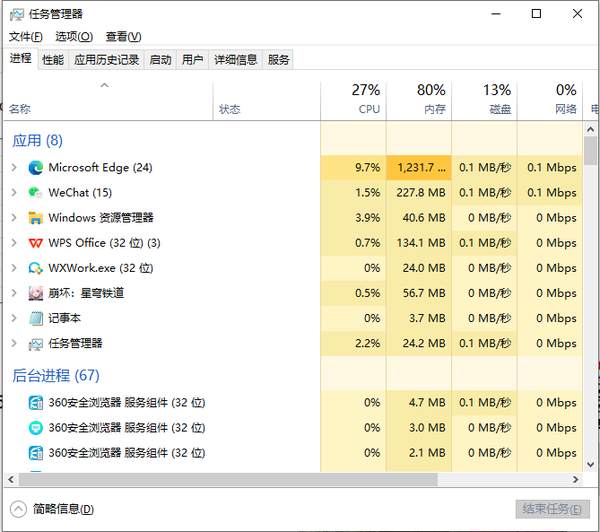This screenshot has width=600, height=532.
Task: Click WPS Office memory value 134.1 MB
Action: tap(421, 243)
